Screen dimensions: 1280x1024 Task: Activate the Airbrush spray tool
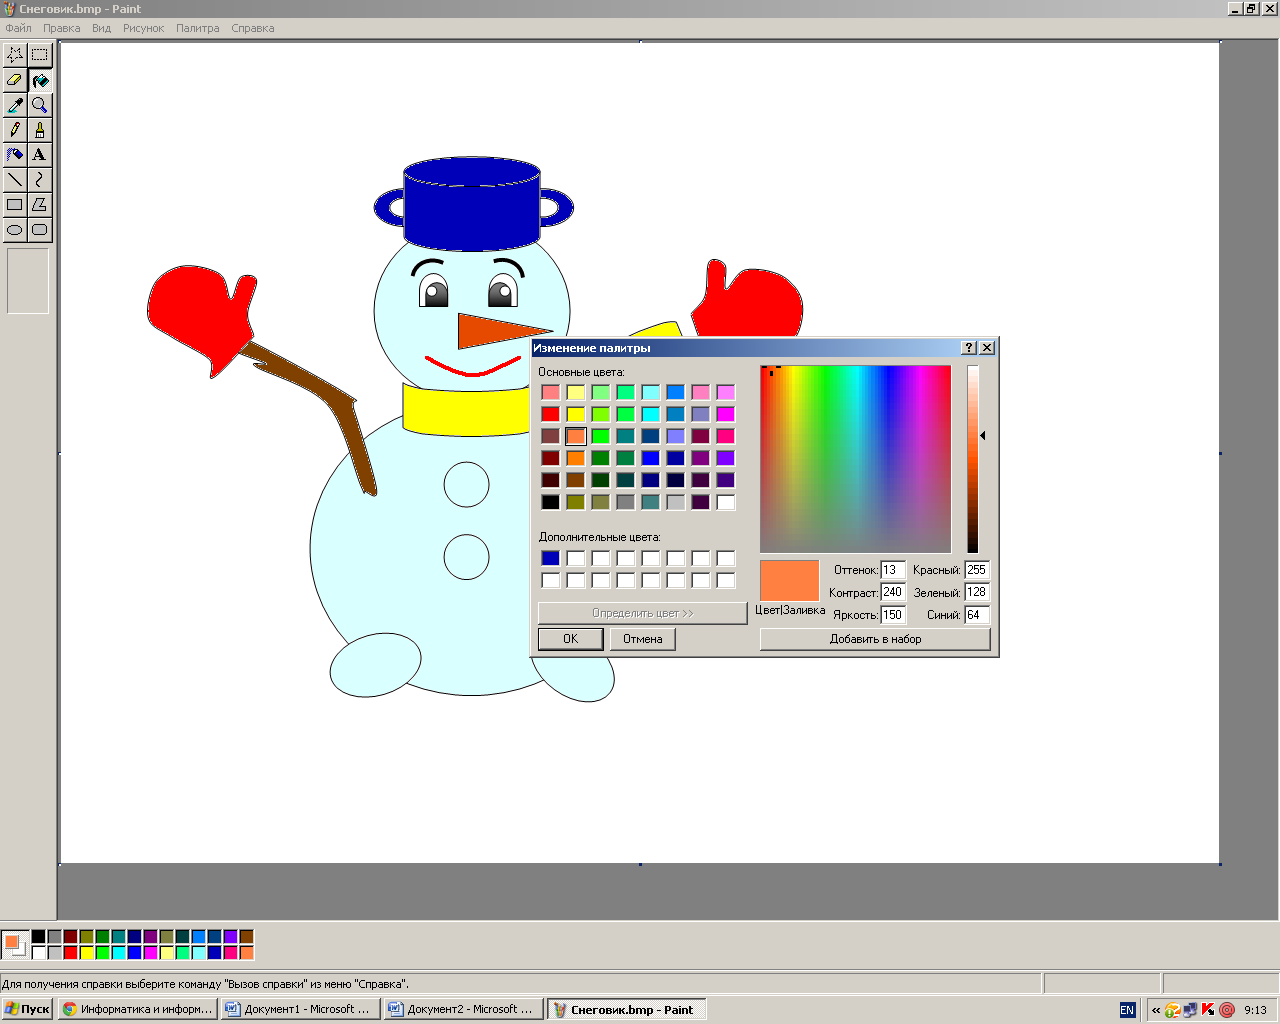[15, 155]
